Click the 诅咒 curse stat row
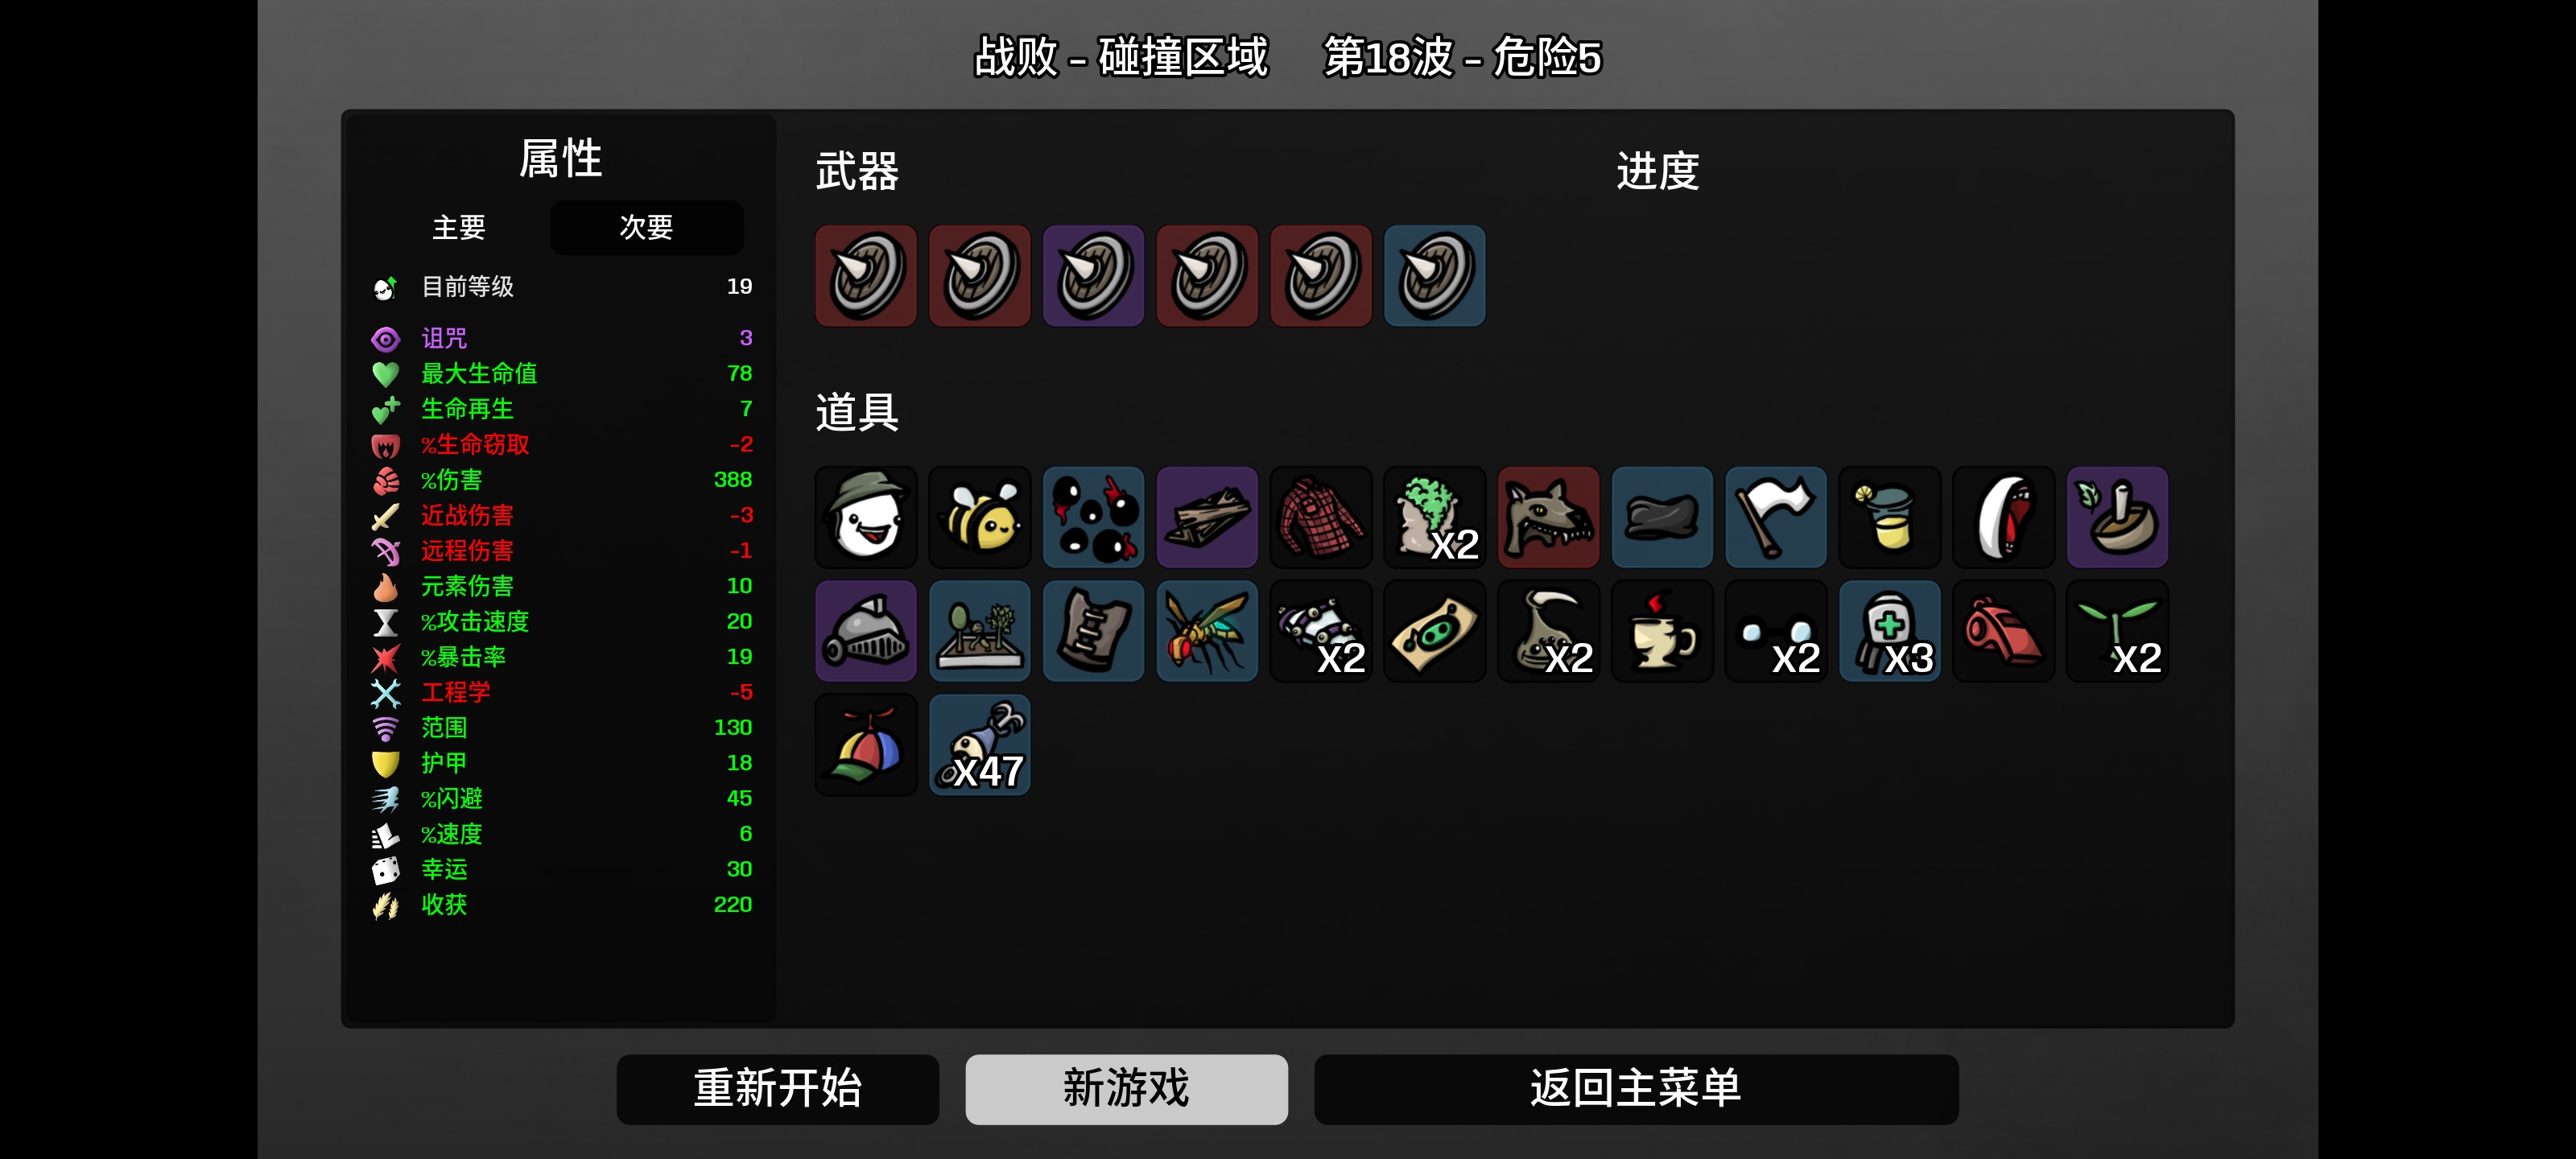The width and height of the screenshot is (2576, 1159). coord(561,338)
